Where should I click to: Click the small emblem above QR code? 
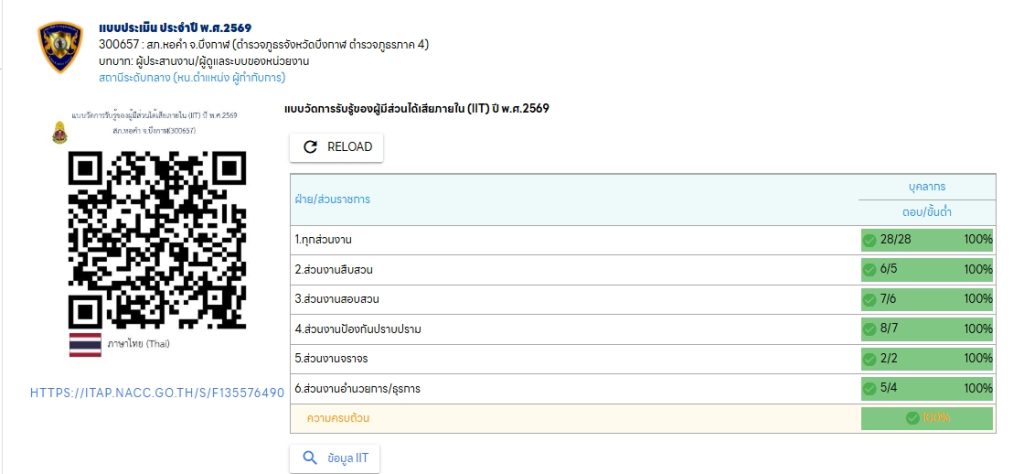click(x=59, y=133)
